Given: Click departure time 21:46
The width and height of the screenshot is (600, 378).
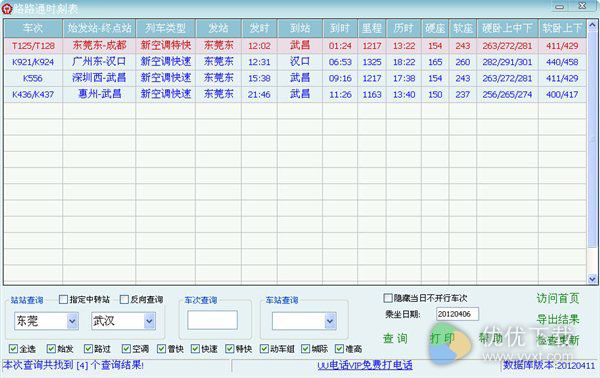Looking at the screenshot, I should tap(259, 94).
